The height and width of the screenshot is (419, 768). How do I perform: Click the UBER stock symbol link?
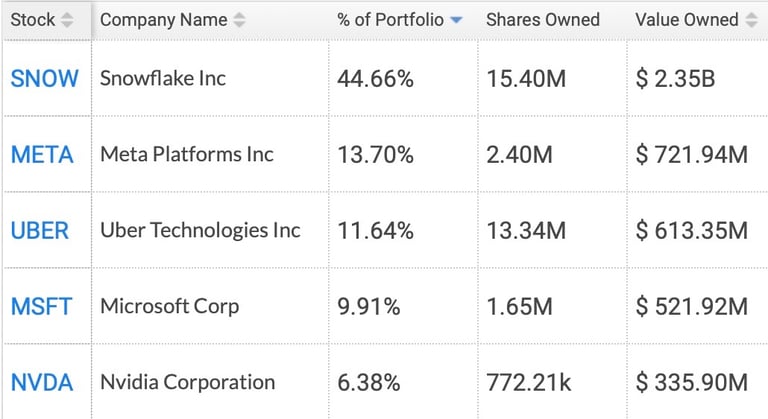[40, 231]
